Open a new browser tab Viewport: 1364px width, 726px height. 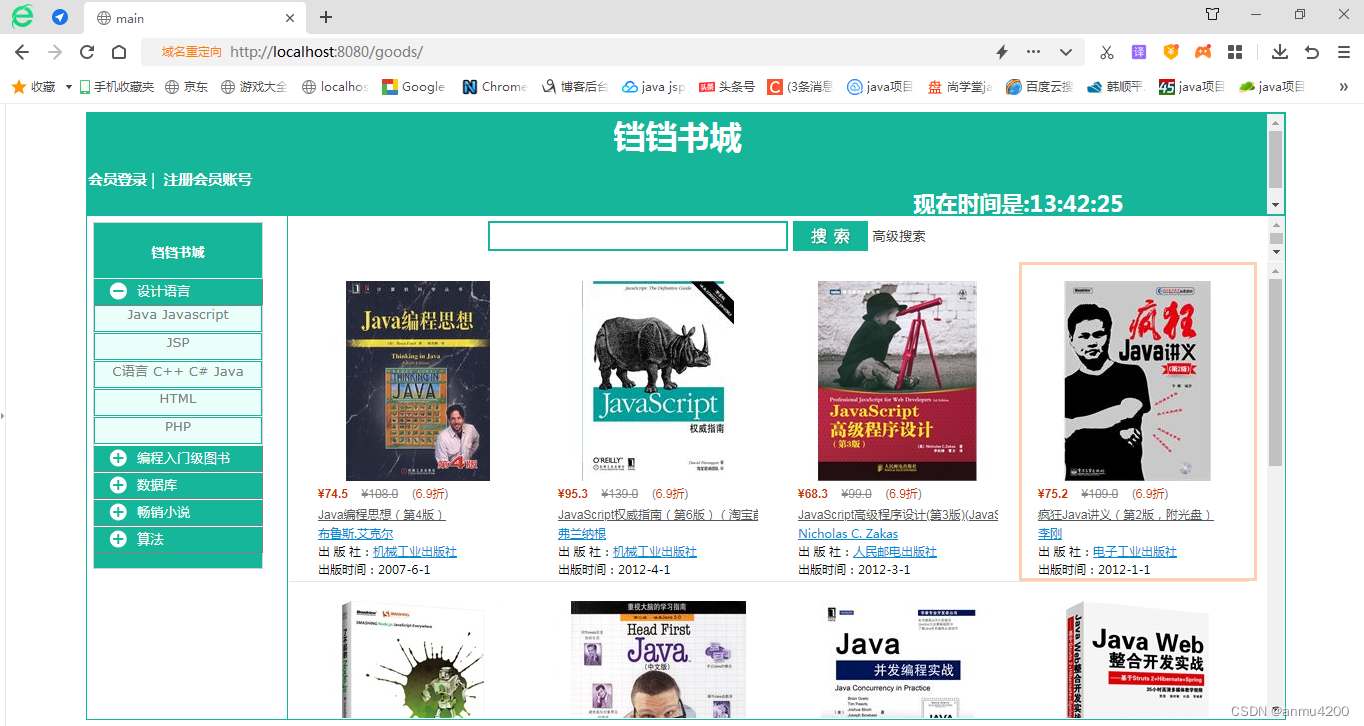coord(326,17)
